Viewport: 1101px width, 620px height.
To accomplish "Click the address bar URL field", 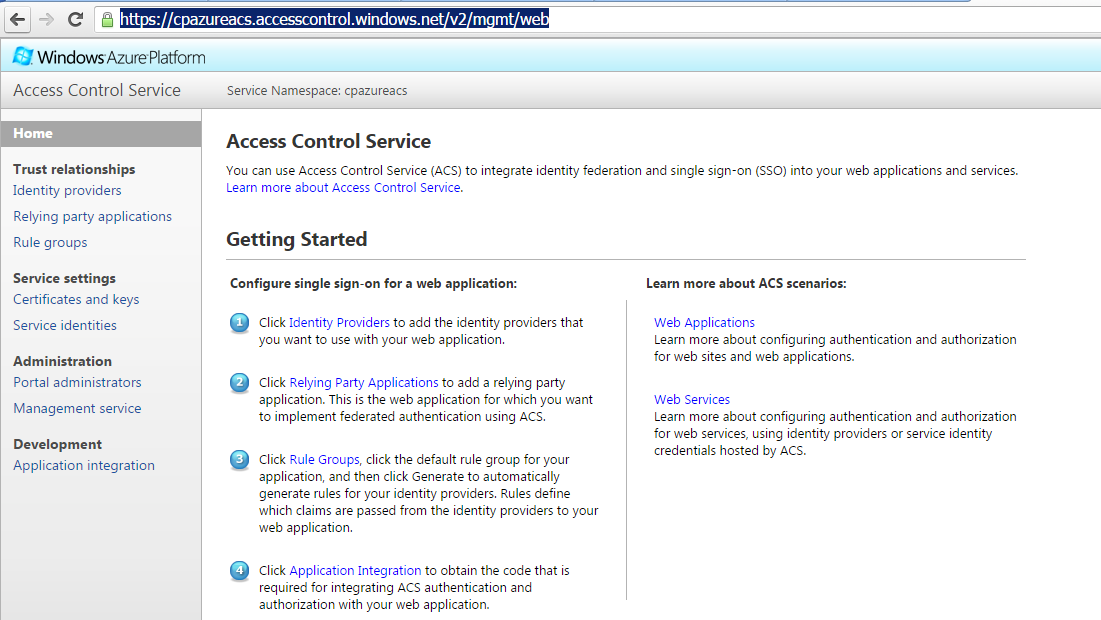I will coord(597,20).
